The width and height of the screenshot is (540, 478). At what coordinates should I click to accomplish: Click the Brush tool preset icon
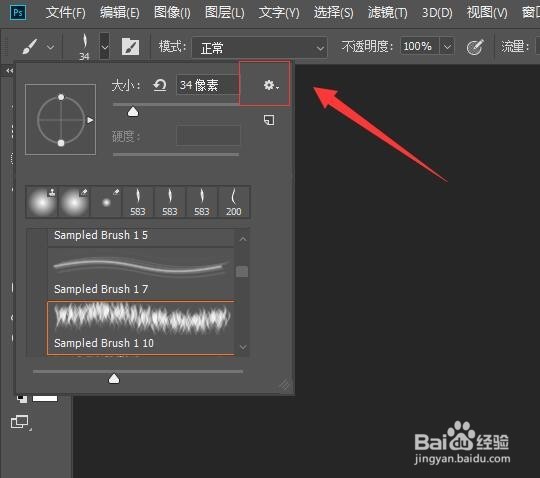30,46
